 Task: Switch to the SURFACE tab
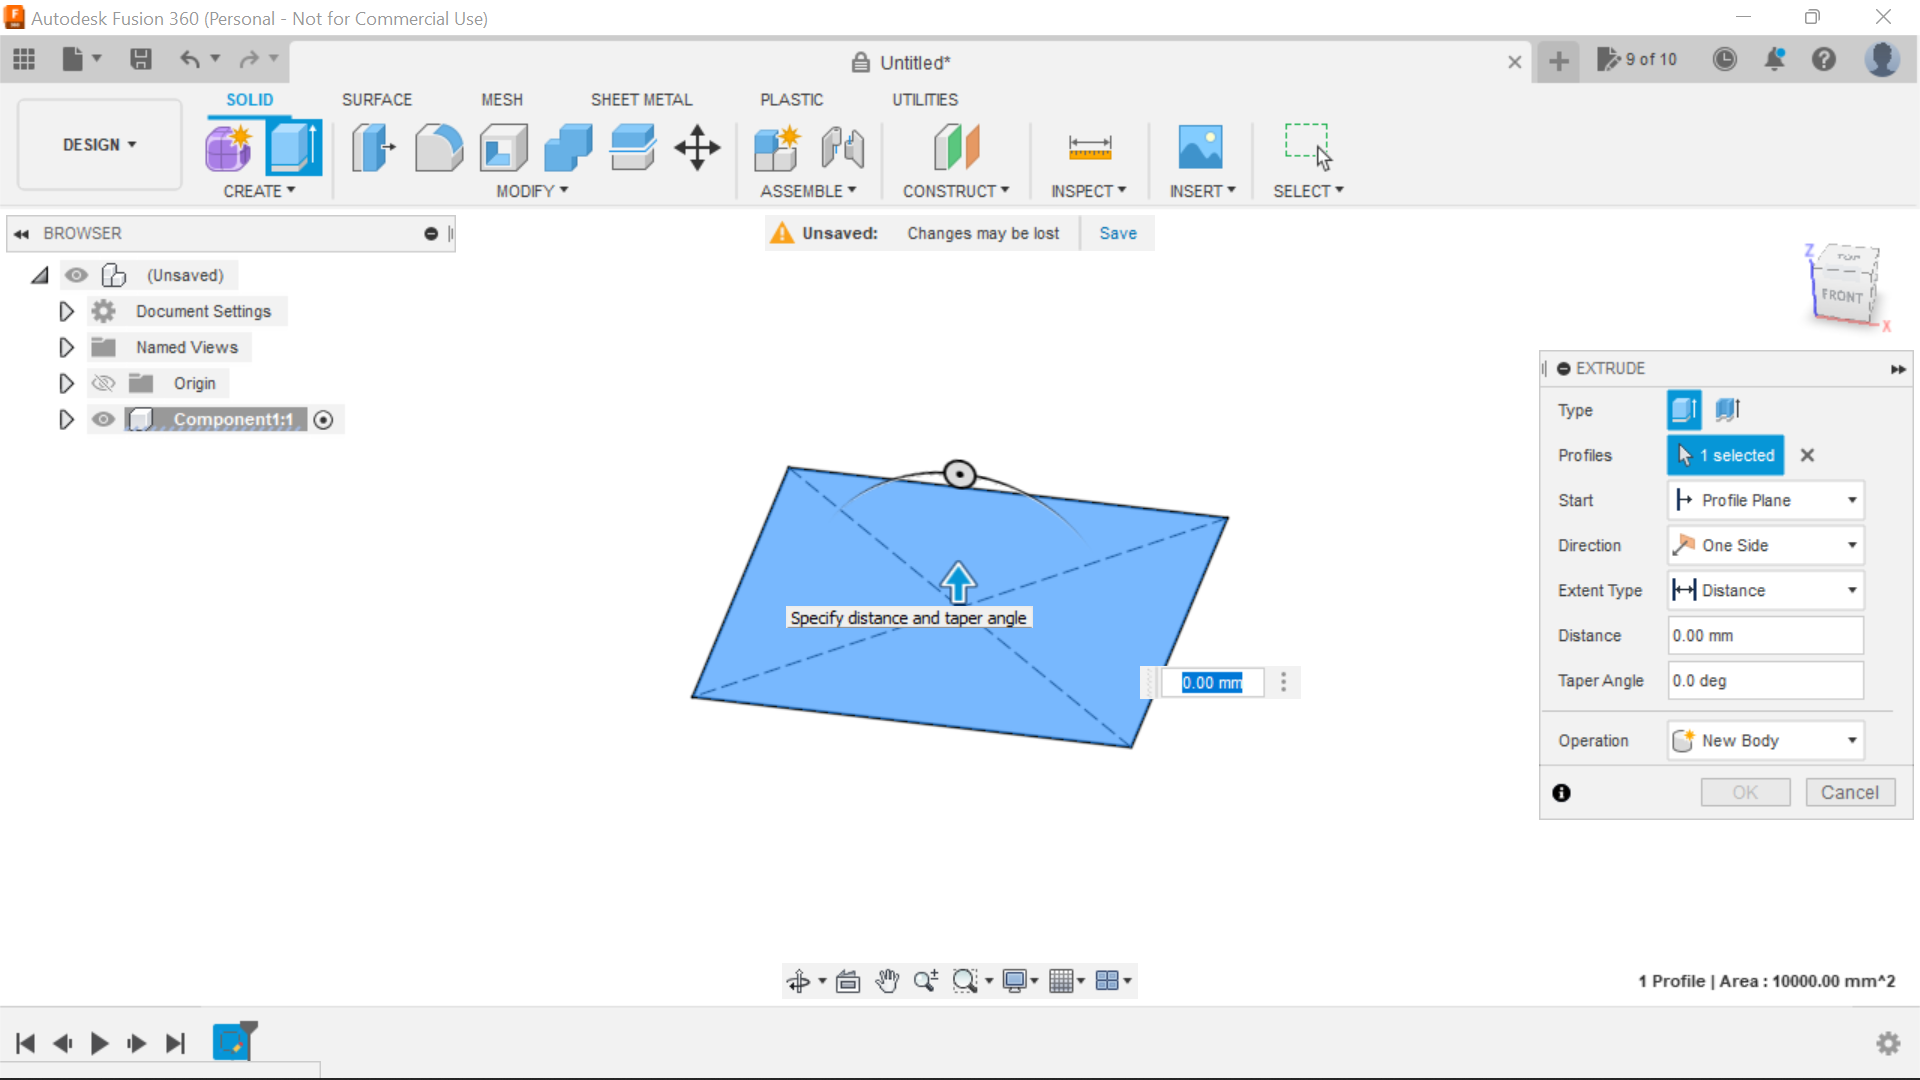[x=377, y=99]
